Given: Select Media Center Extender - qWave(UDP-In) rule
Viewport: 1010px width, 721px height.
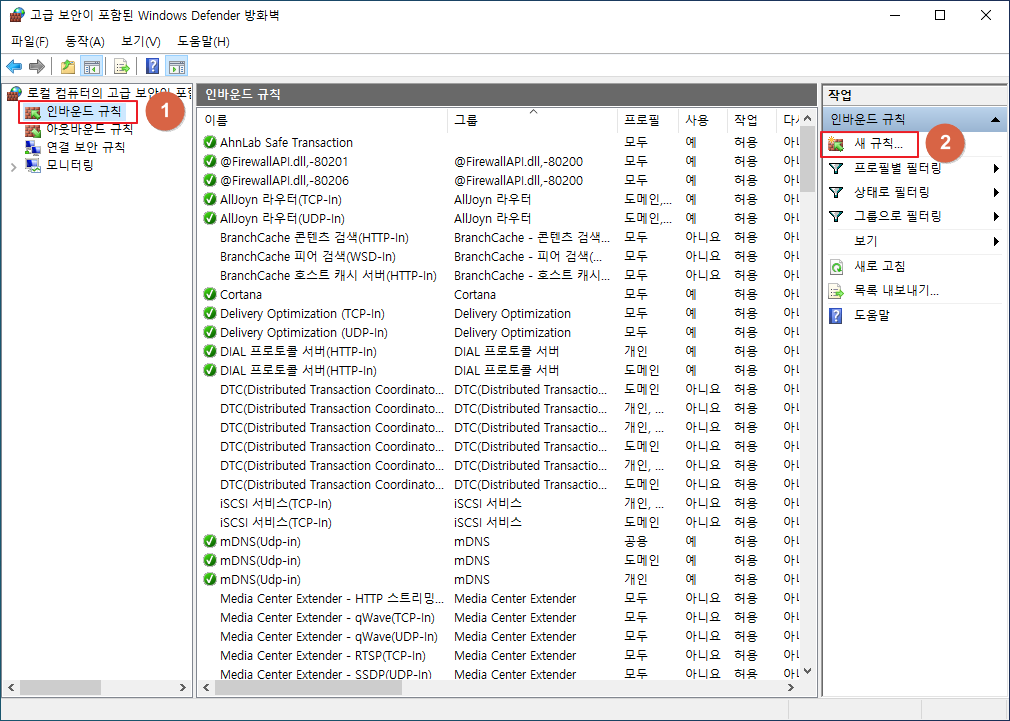Looking at the screenshot, I should click(x=329, y=637).
